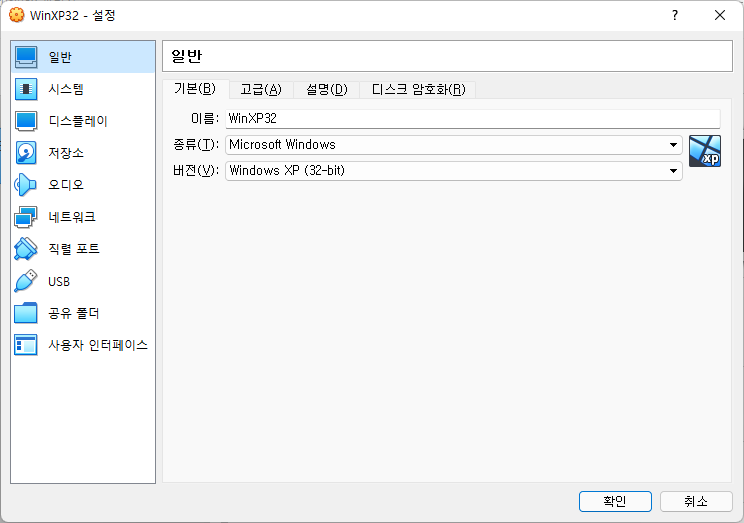Open the 공유 폴더 settings label
Image resolution: width=744 pixels, height=523 pixels.
click(74, 313)
